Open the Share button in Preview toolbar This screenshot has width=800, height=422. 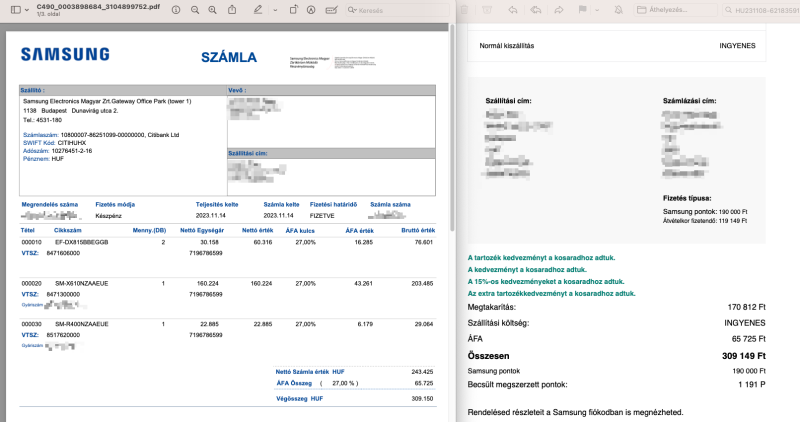[x=232, y=10]
